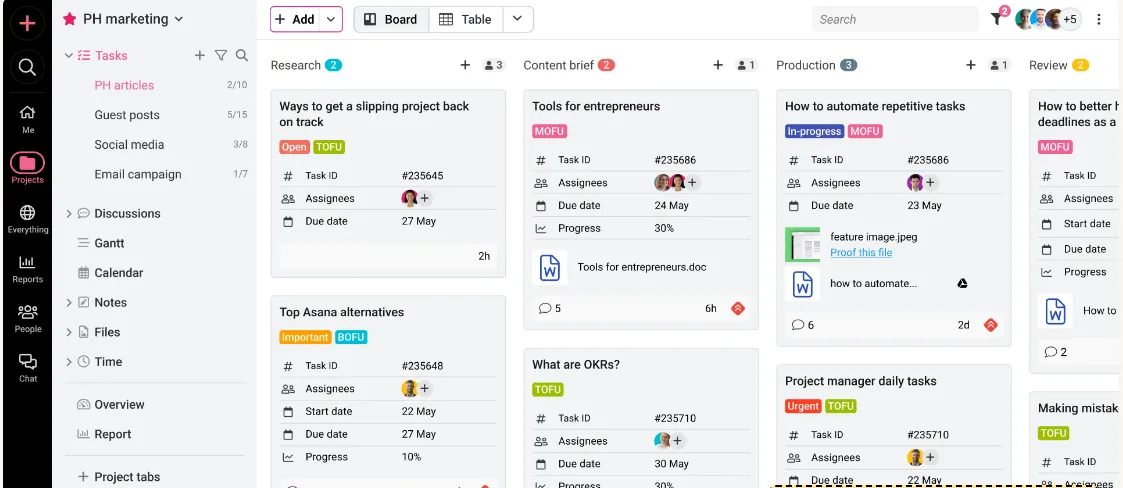The height and width of the screenshot is (488, 1123).
Task: Click the search icon next to Tasks
Action: point(242,55)
